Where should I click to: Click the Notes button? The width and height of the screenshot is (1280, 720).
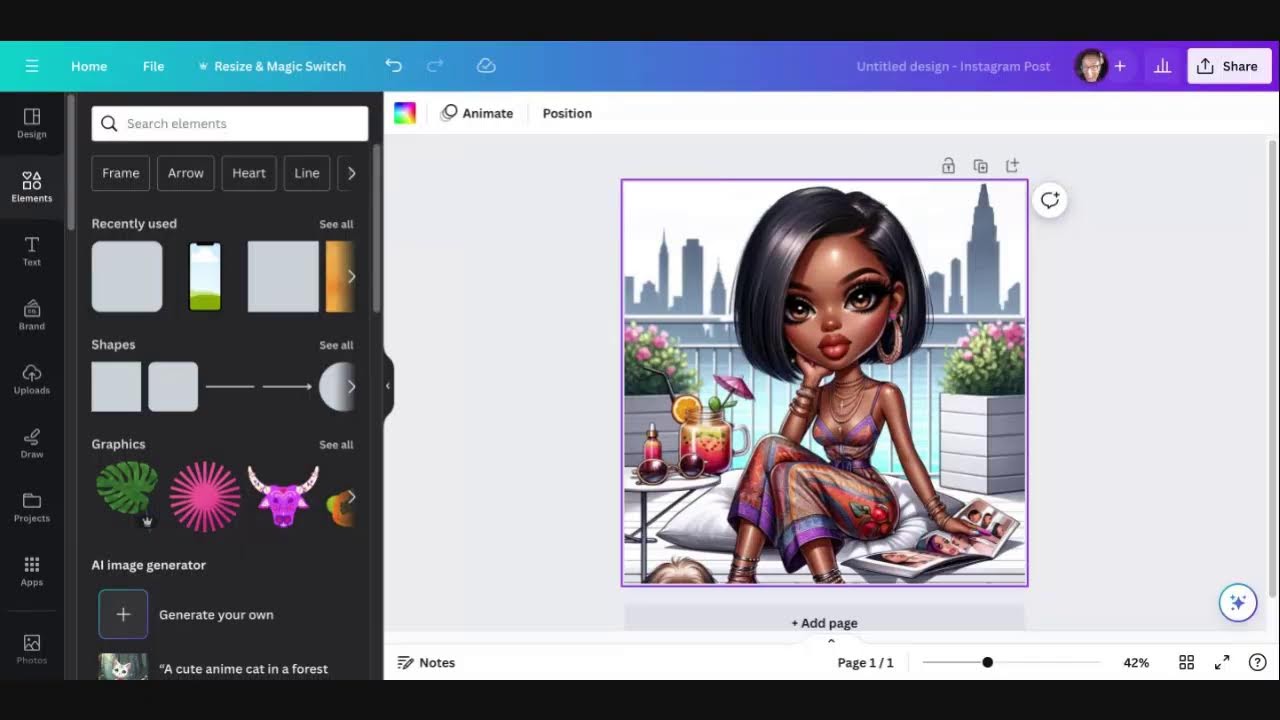click(426, 662)
